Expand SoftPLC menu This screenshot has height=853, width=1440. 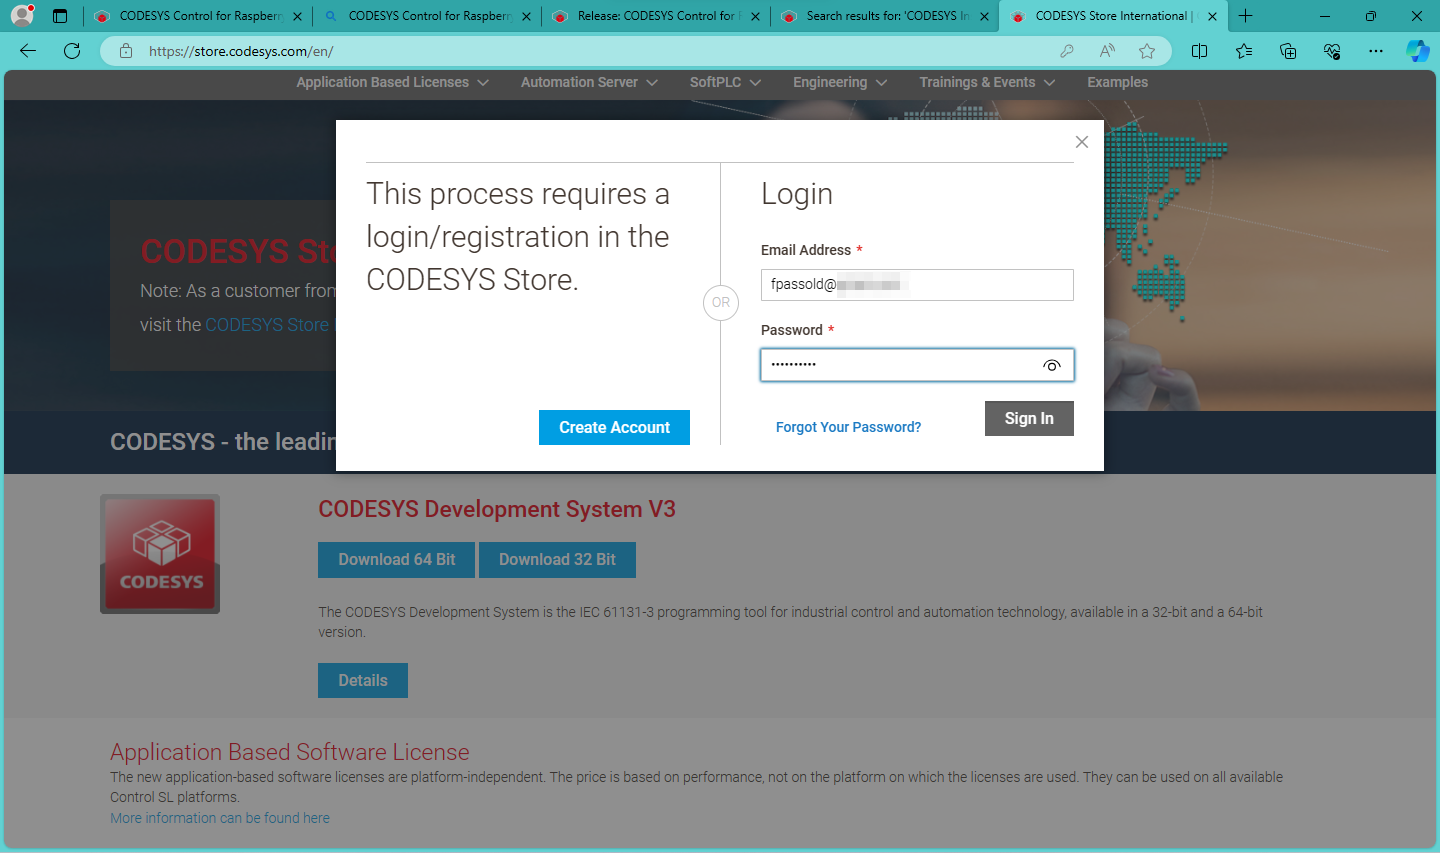[x=725, y=82]
